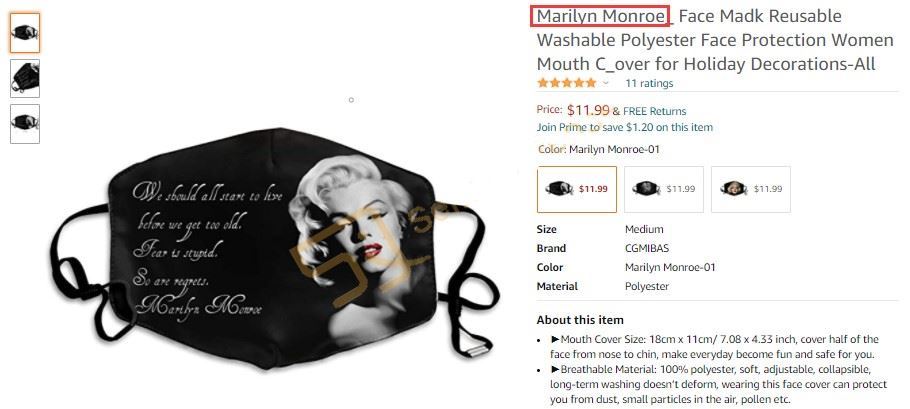Viewport: 910px width, 409px height.
Task: Choose the third mask color swatch
Action: point(751,189)
